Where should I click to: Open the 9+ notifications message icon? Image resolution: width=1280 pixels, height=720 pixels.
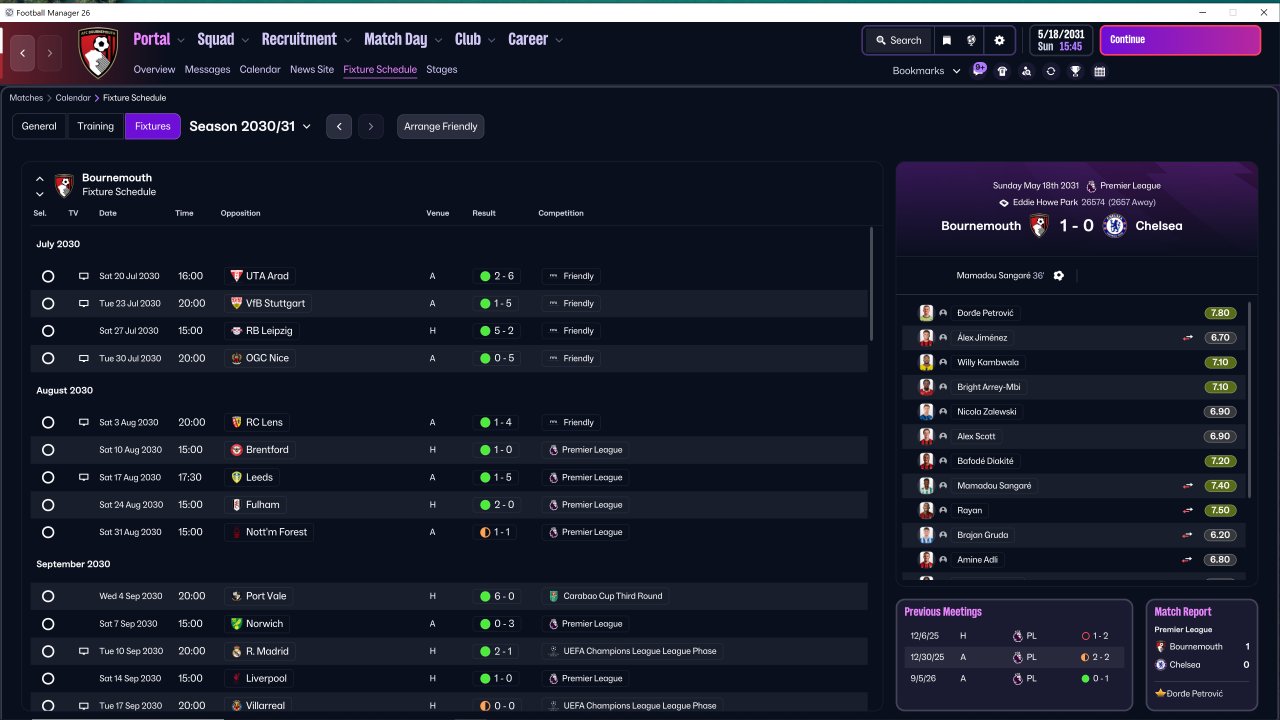click(x=979, y=70)
